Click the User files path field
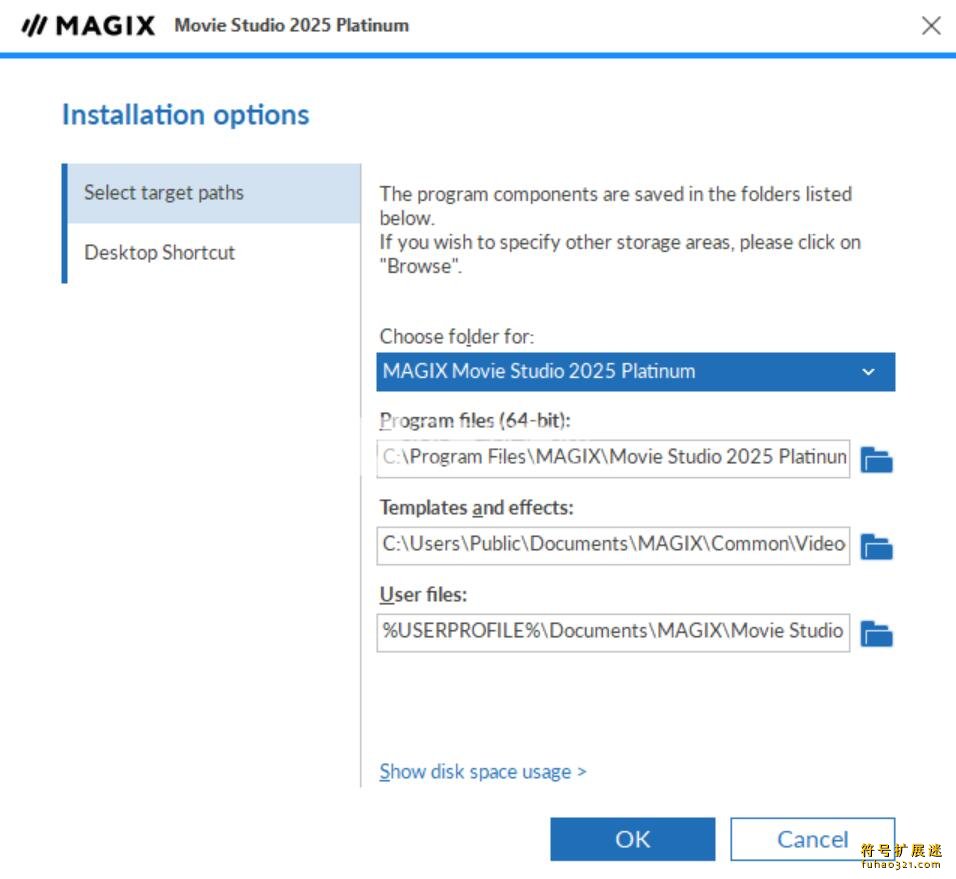This screenshot has width=956, height=879. [613, 633]
